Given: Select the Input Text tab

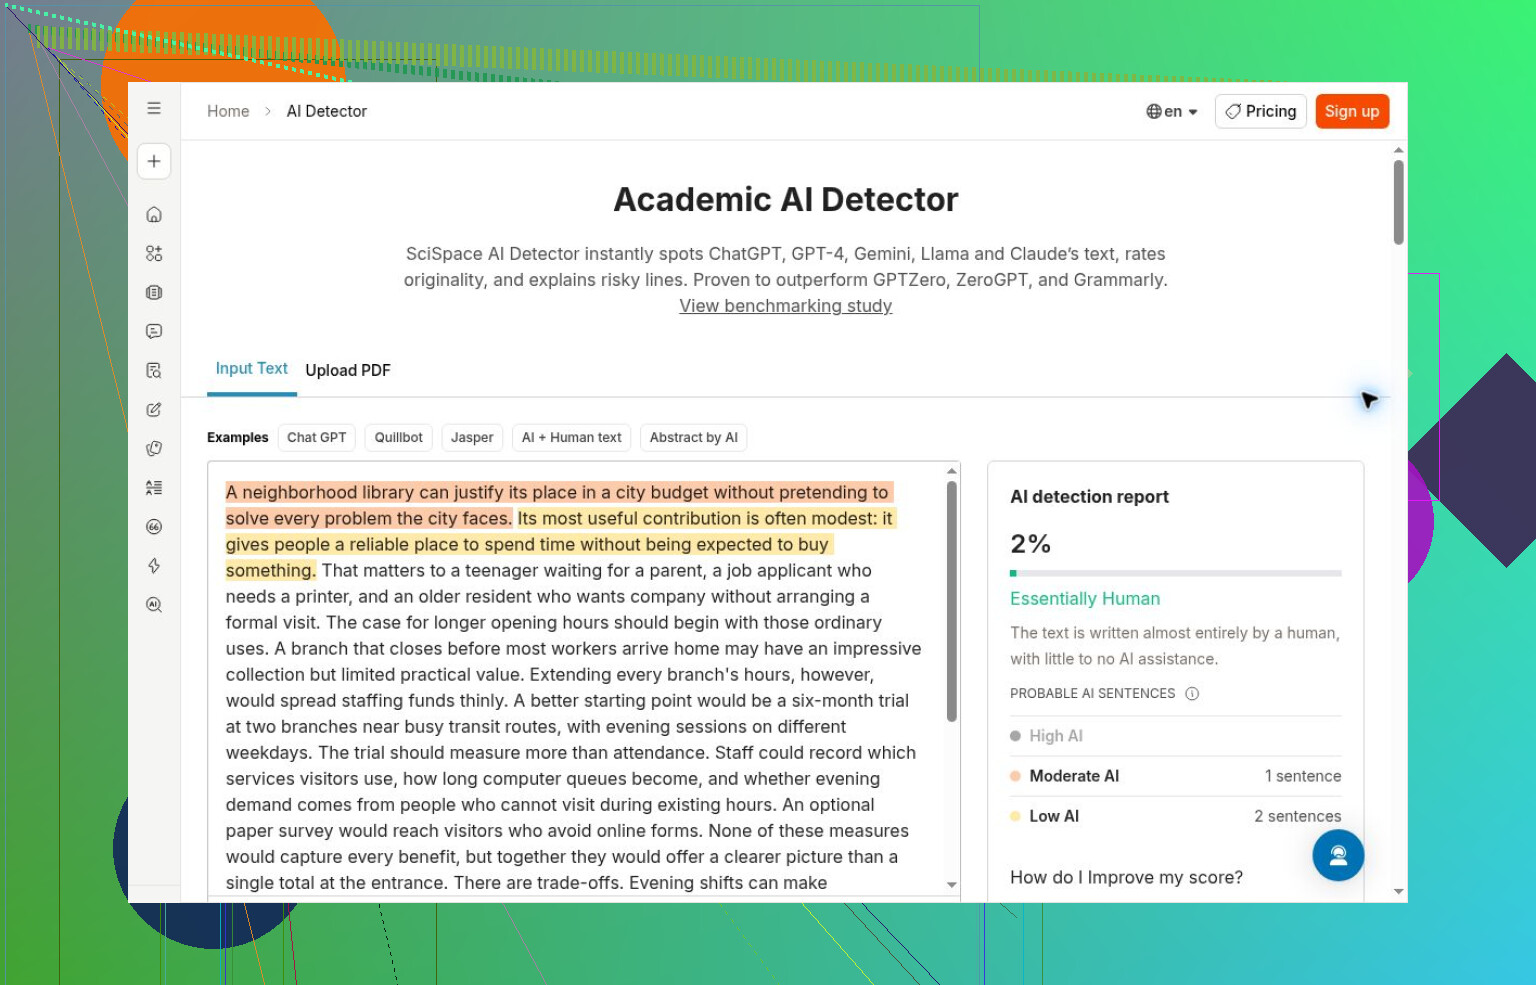Looking at the screenshot, I should (x=252, y=369).
